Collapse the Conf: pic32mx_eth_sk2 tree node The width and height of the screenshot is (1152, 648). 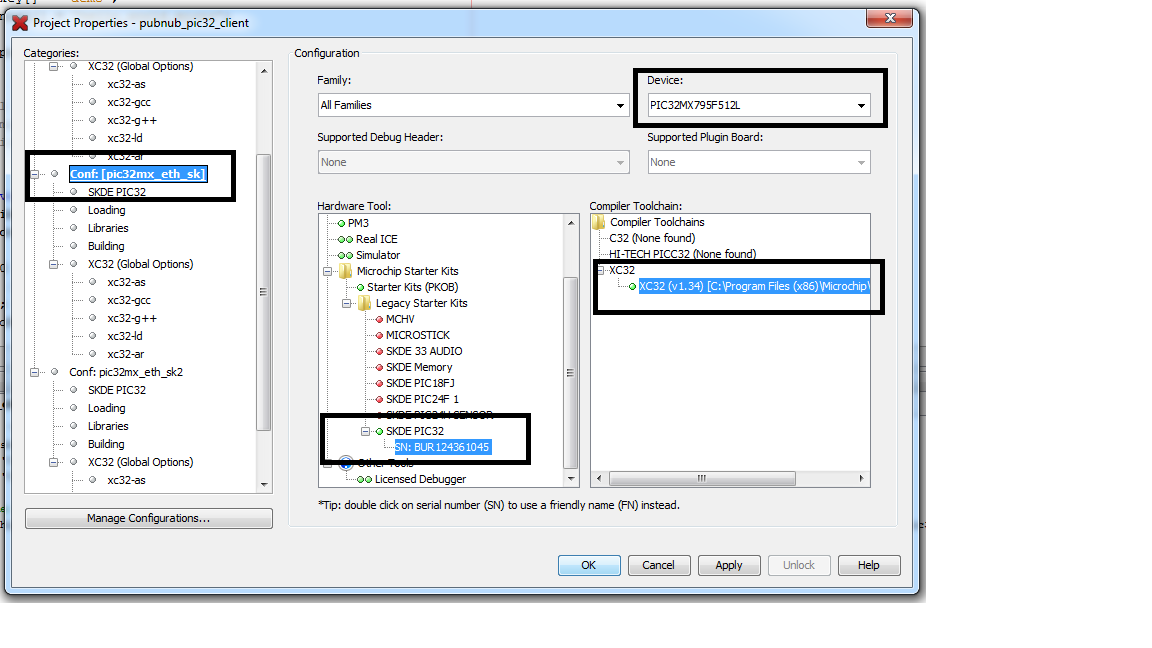[34, 372]
